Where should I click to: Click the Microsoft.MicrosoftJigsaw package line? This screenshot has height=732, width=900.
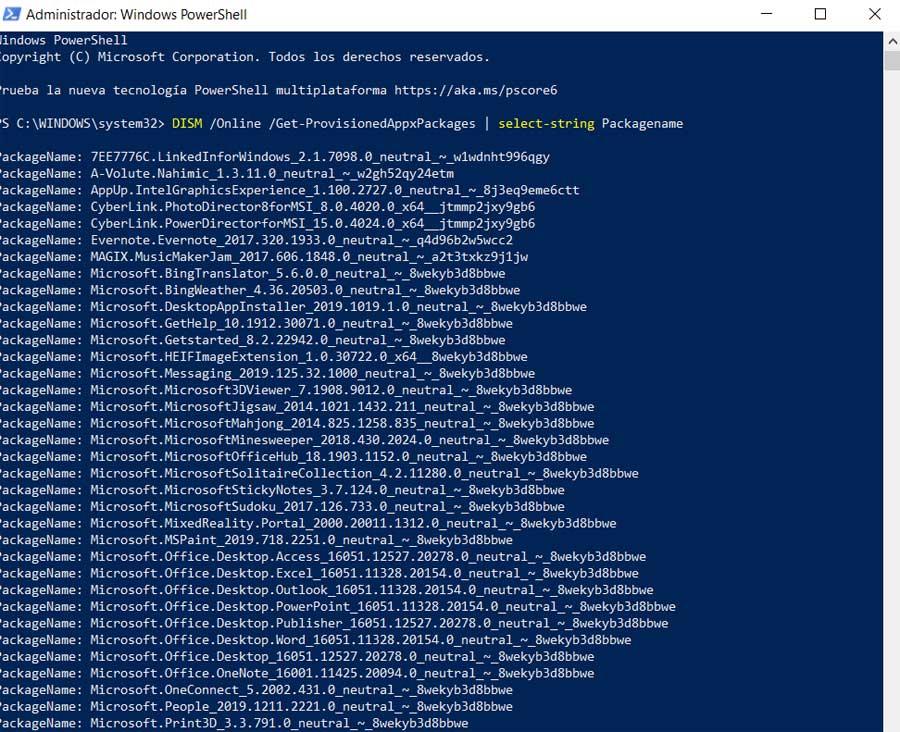point(297,406)
